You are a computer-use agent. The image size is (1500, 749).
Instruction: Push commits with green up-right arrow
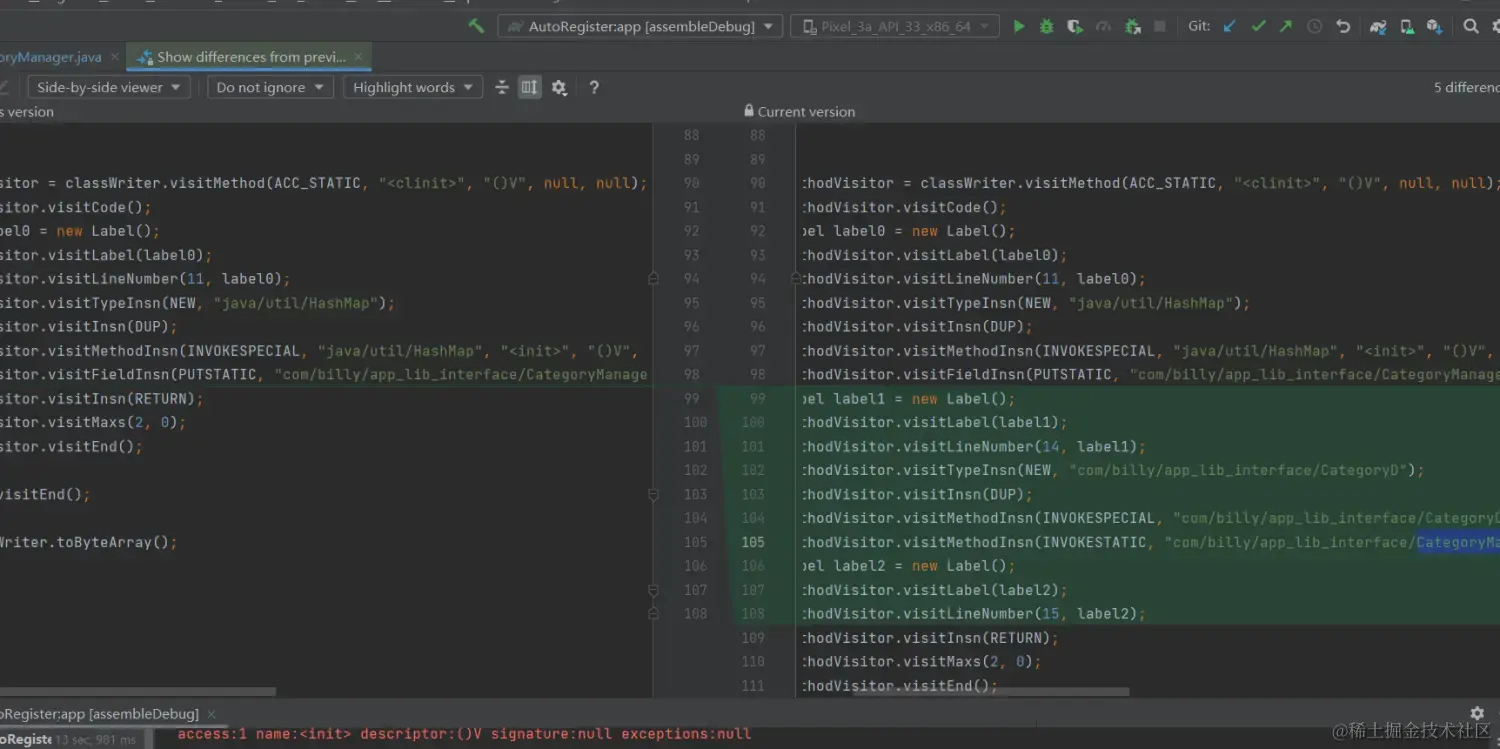tap(1286, 26)
